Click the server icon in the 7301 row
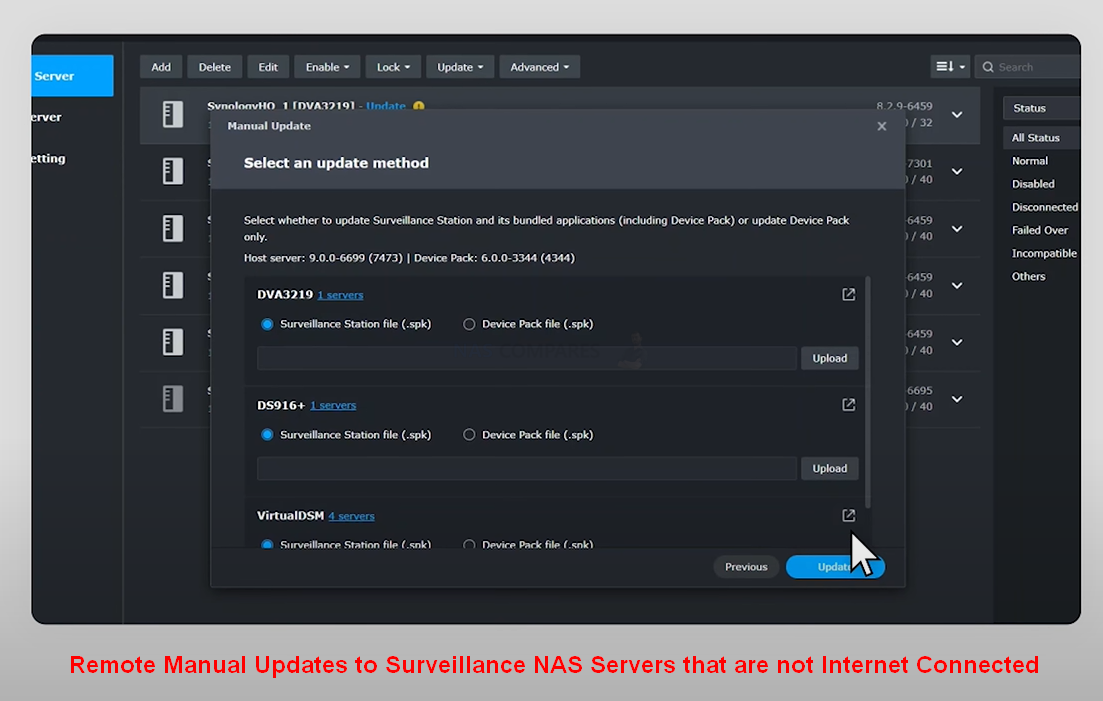Screen dimensions: 1103x701 coord(172,171)
